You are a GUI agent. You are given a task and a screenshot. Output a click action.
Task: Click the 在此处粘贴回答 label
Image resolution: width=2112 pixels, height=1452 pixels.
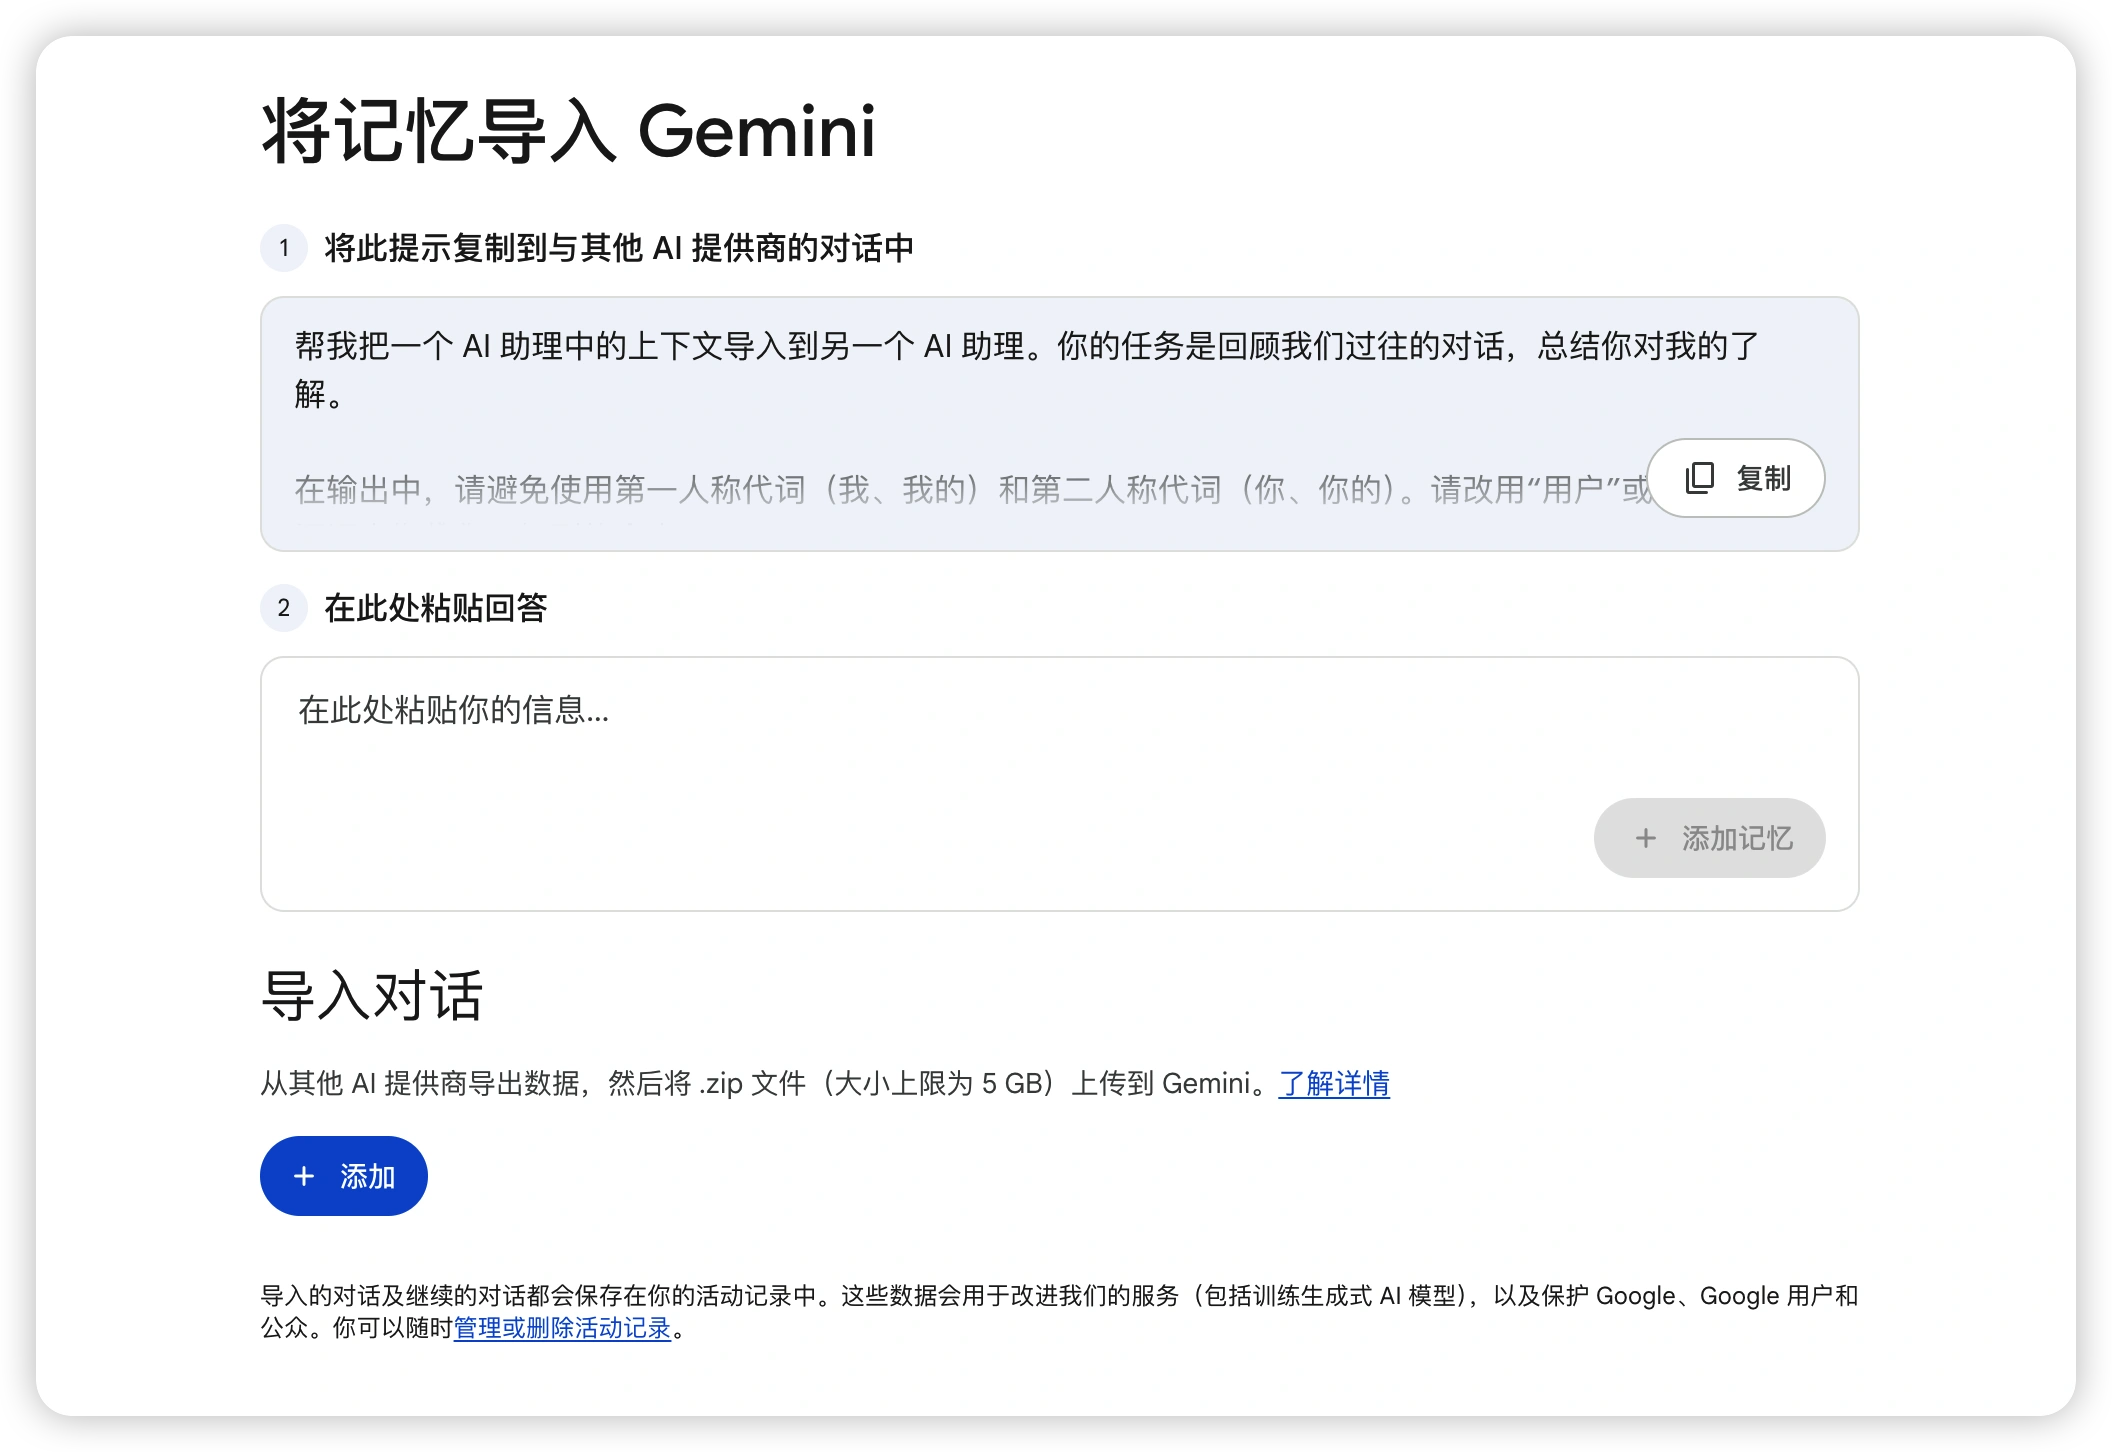click(x=440, y=607)
